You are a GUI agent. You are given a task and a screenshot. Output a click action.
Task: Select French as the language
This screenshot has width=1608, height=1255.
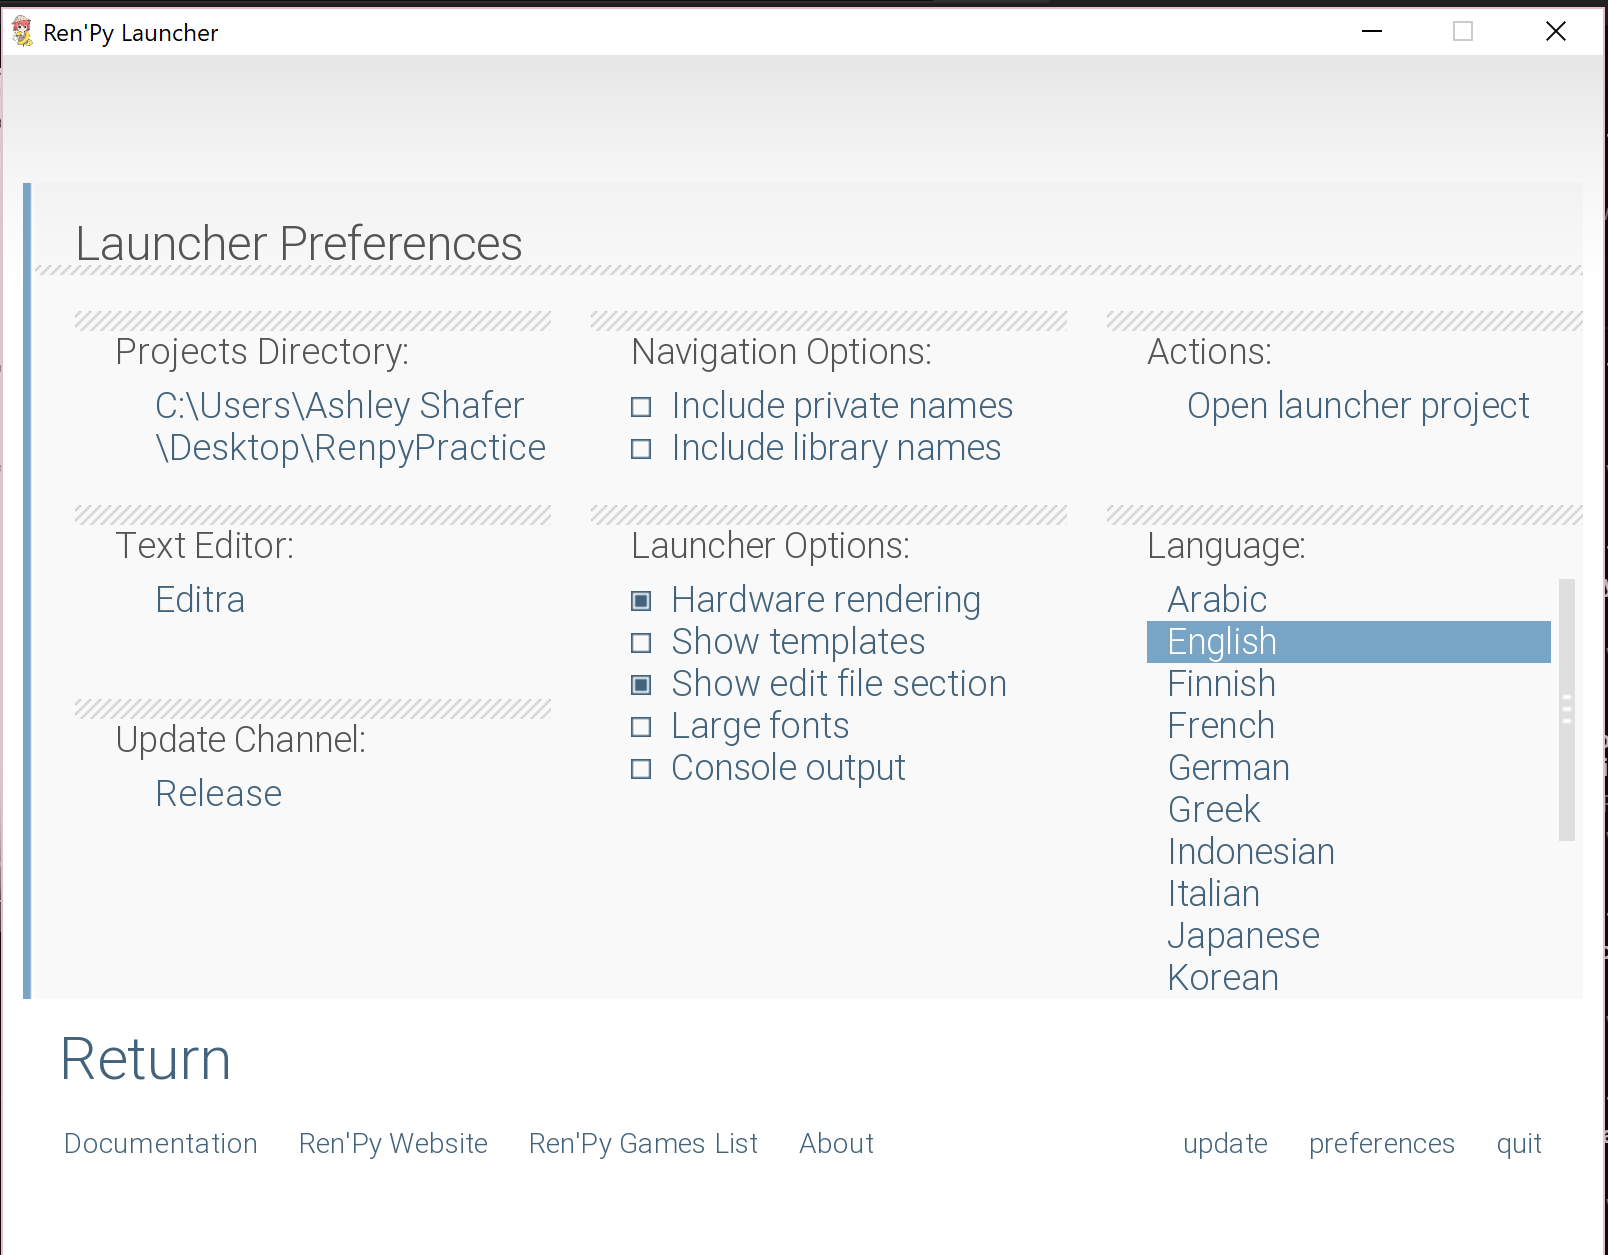(1220, 726)
